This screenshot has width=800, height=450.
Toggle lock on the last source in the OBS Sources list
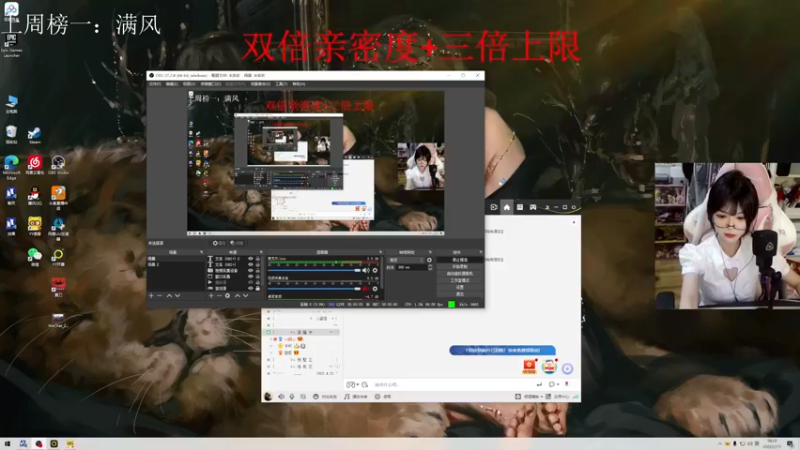click(x=258, y=288)
